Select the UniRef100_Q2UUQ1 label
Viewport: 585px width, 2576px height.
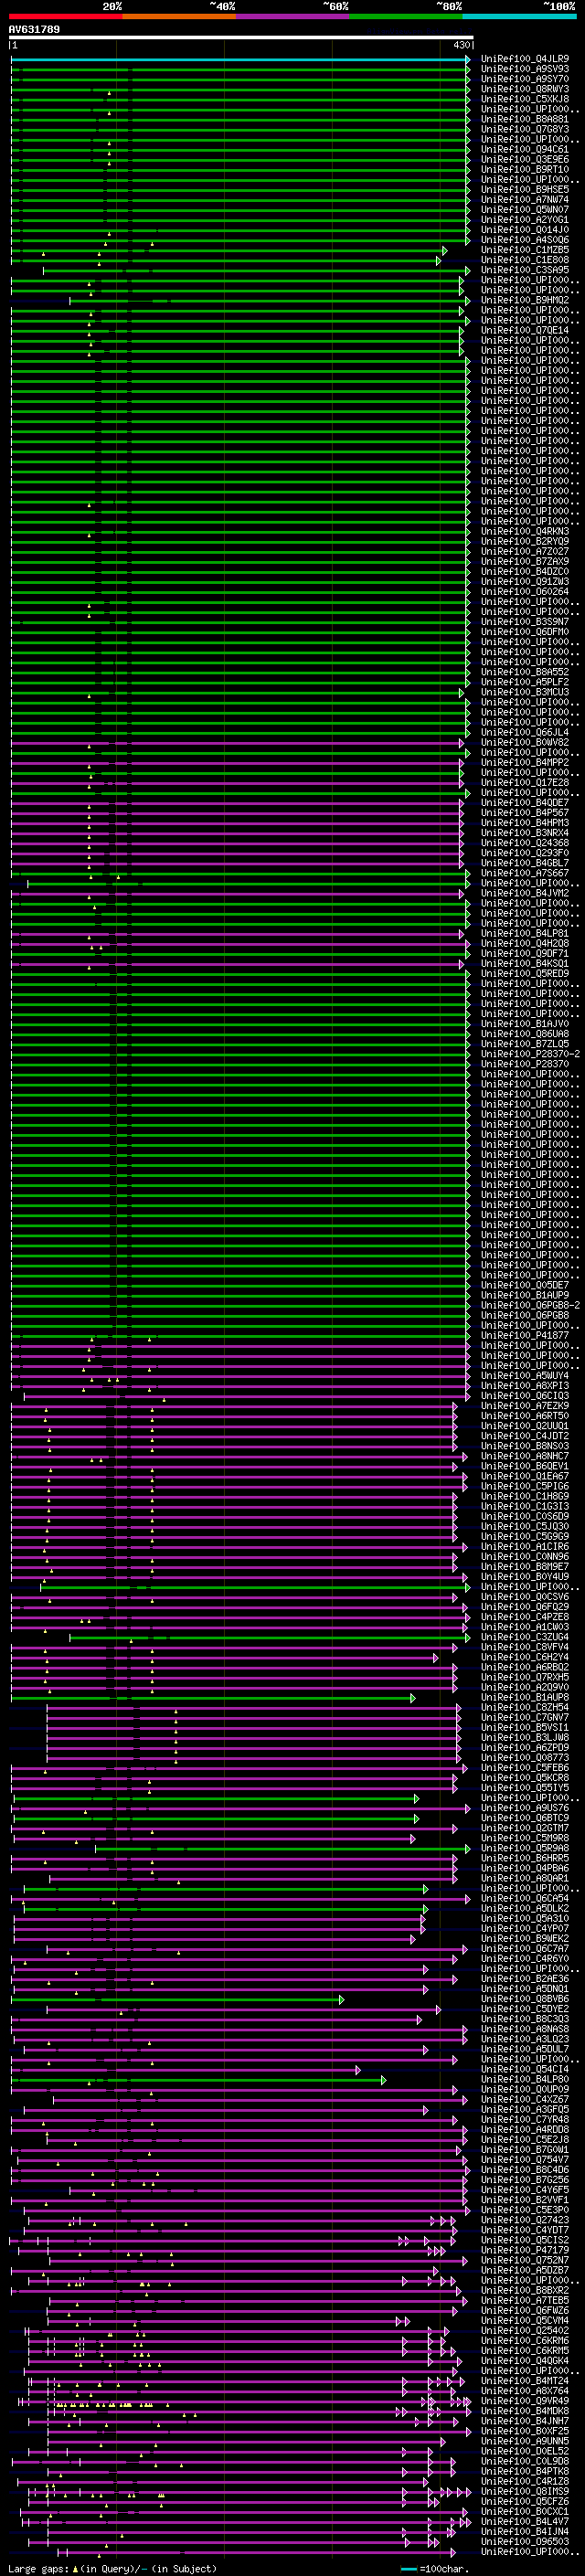pyautogui.click(x=525, y=1426)
